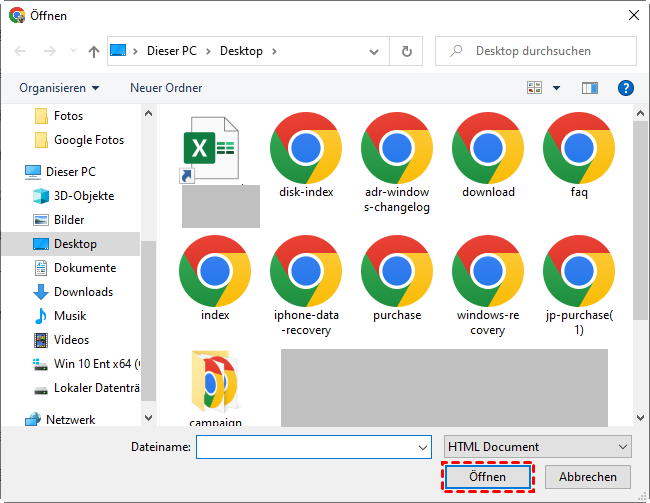The image size is (650, 503).
Task: Open the HTML Document file type dropdown
Action: click(538, 447)
